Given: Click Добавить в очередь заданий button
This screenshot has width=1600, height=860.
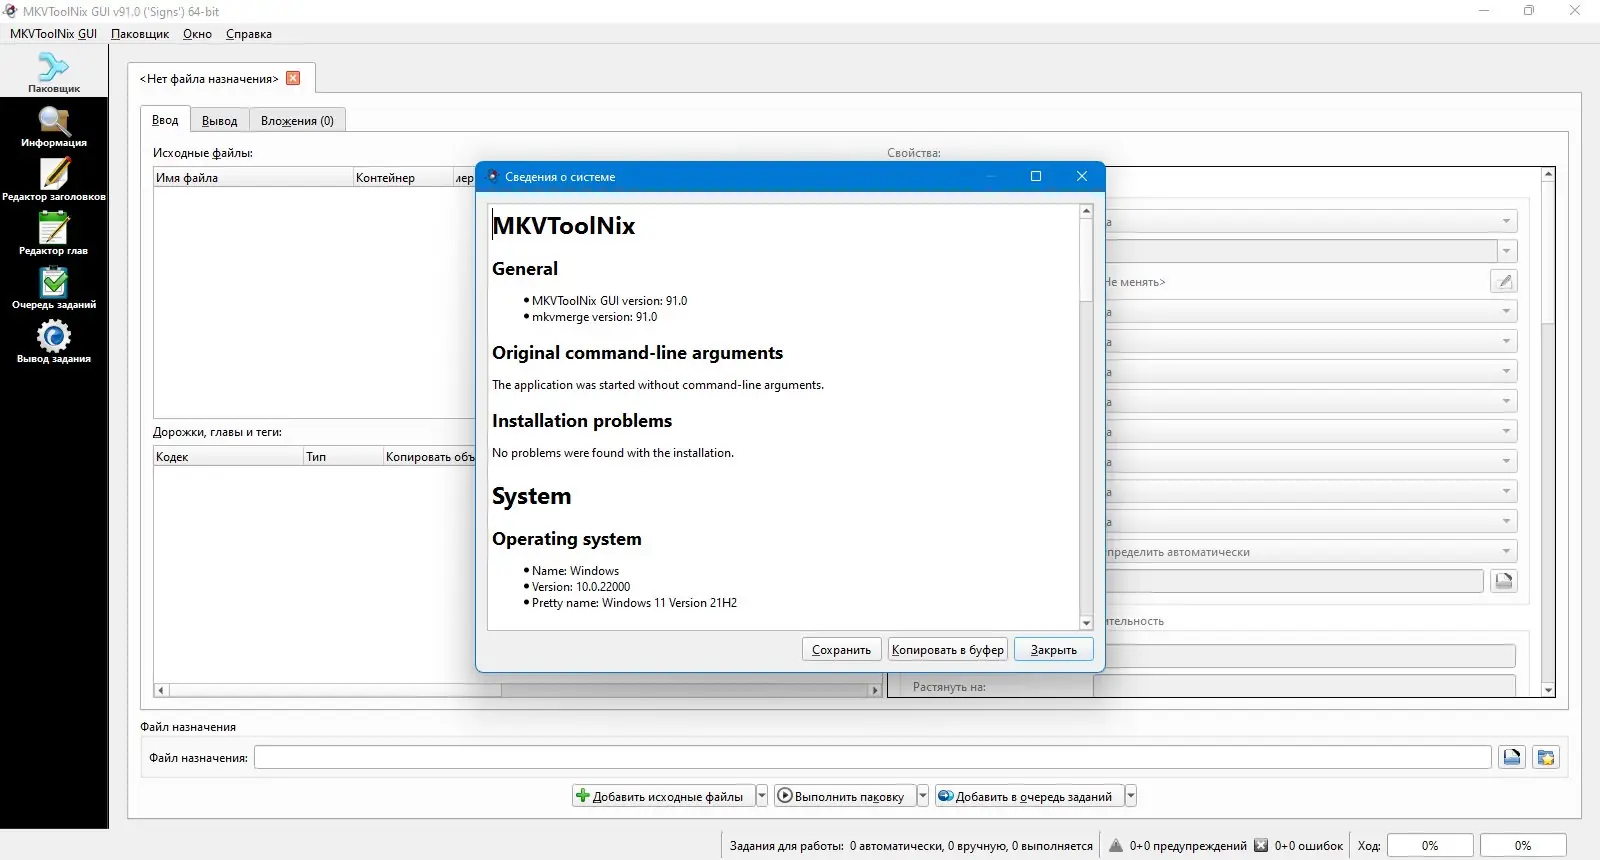Looking at the screenshot, I should coord(1028,796).
